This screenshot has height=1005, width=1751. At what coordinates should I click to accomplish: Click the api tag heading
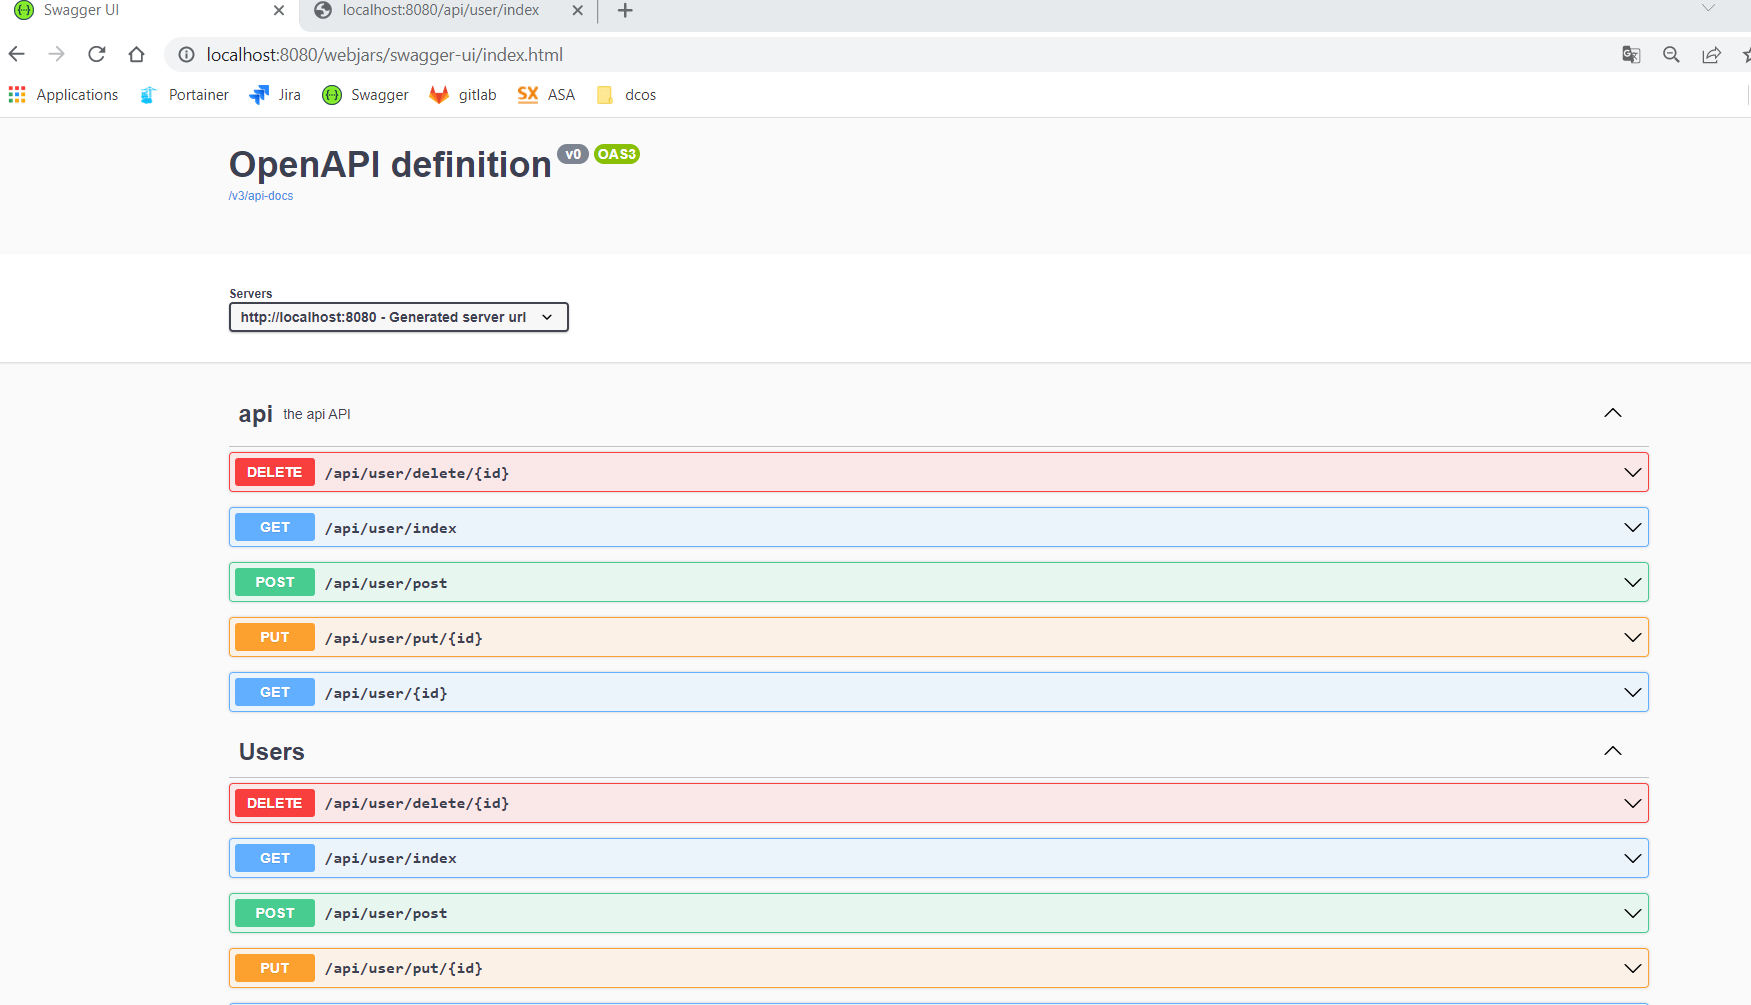click(x=255, y=414)
